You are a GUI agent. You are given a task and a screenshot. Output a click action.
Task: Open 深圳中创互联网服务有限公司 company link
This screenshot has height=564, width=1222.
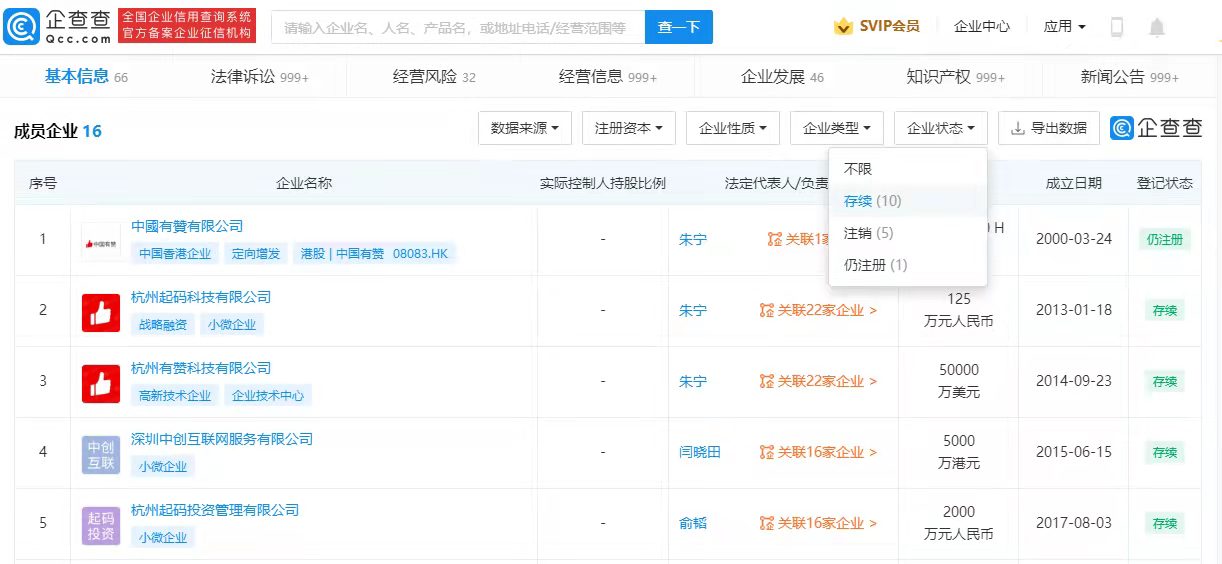click(x=222, y=439)
